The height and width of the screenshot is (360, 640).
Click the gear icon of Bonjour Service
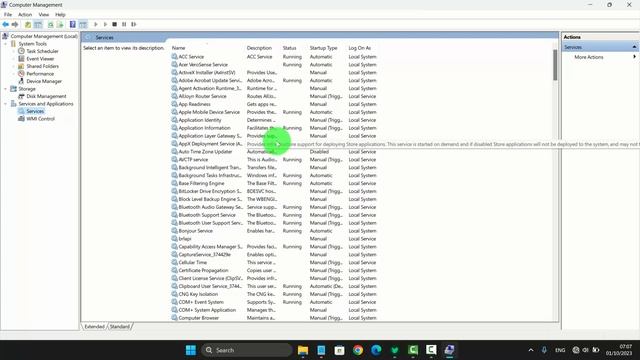(x=174, y=231)
